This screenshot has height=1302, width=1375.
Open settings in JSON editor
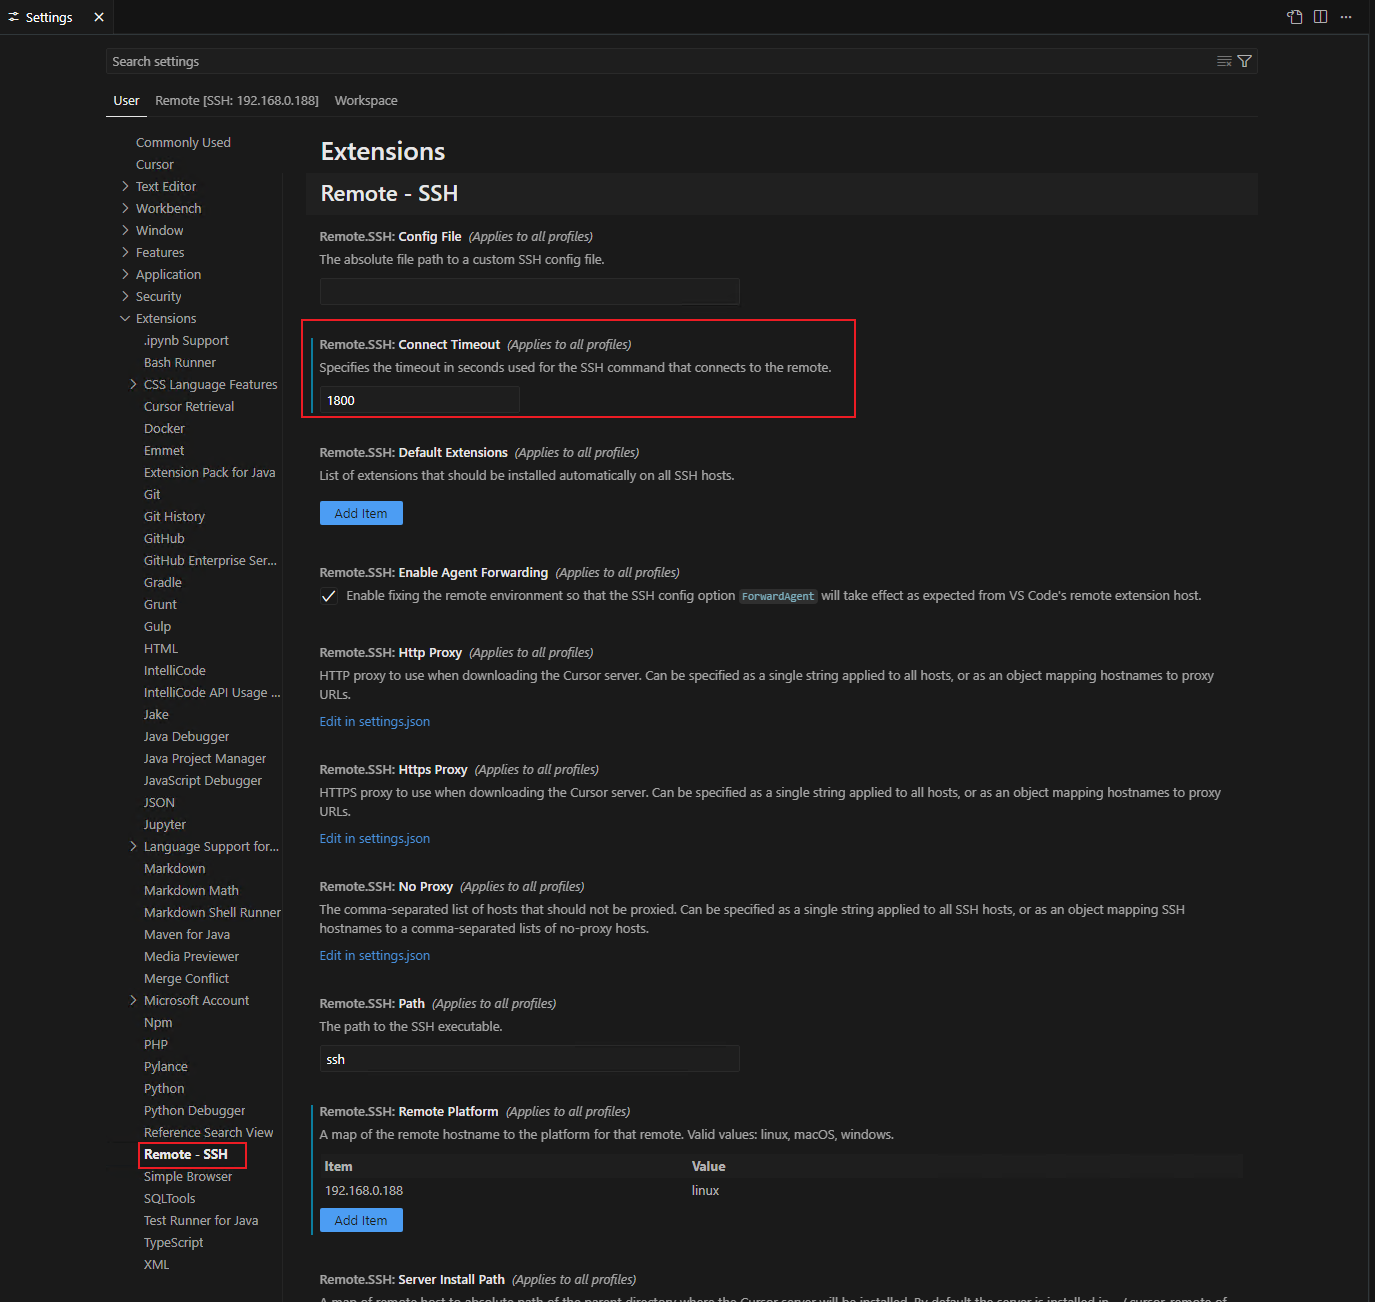coord(1294,17)
